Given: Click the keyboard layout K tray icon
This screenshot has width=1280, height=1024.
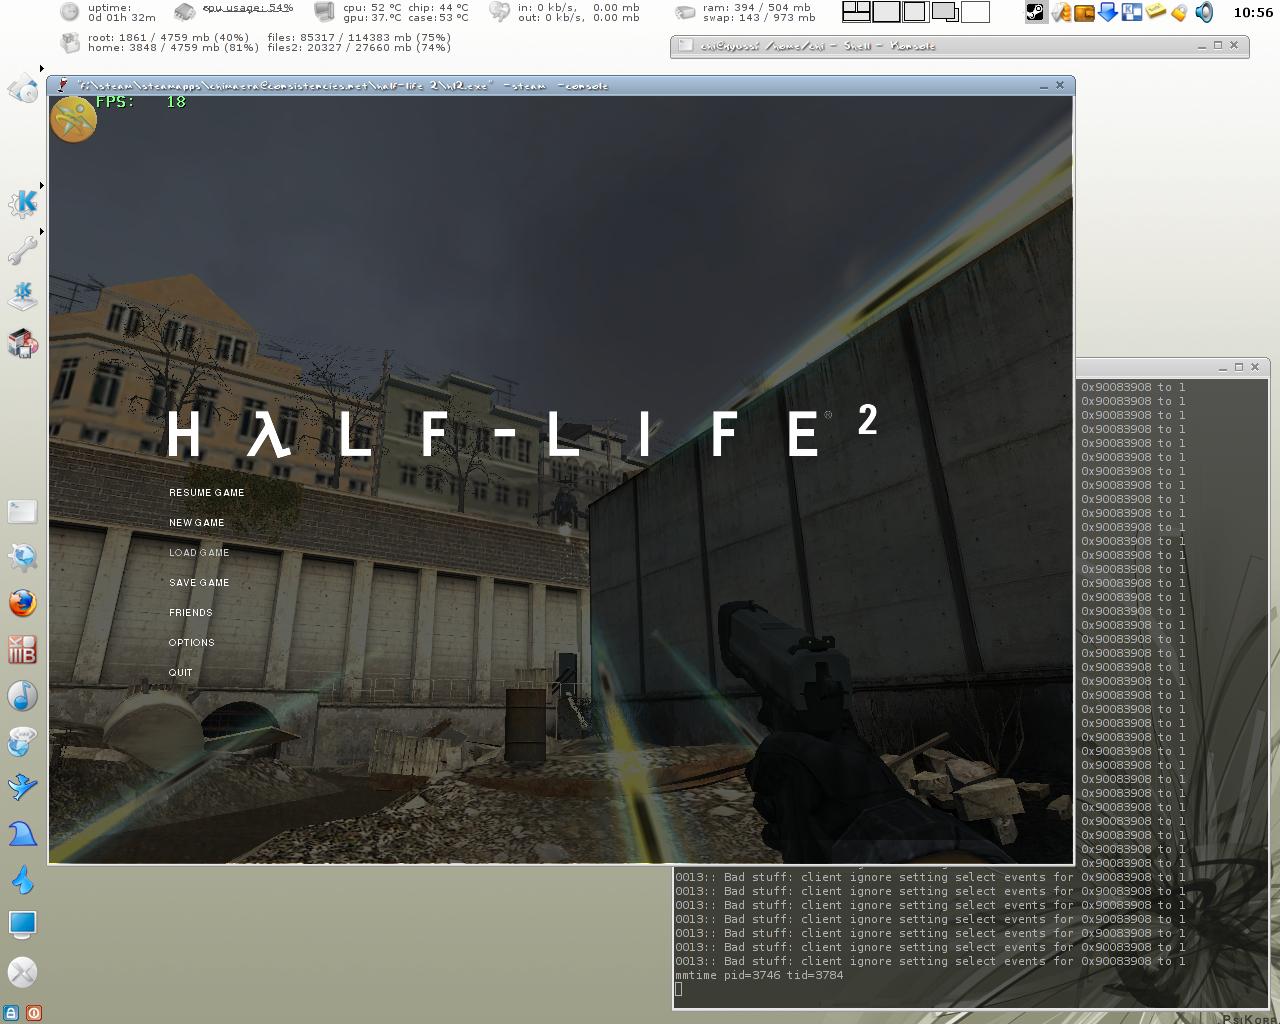Looking at the screenshot, I should click(x=1132, y=12).
